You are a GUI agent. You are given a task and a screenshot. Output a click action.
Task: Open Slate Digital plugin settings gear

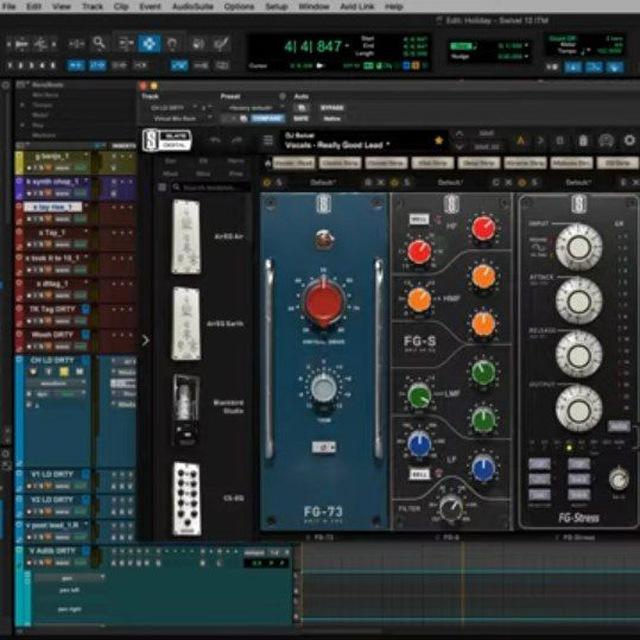[629, 140]
